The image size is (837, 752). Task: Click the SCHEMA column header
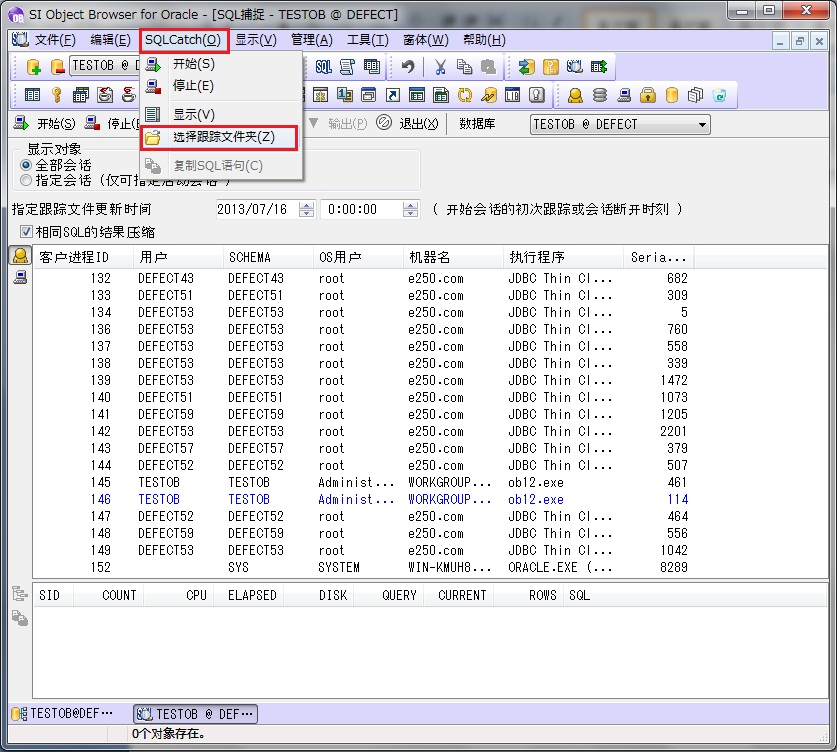coord(267,257)
